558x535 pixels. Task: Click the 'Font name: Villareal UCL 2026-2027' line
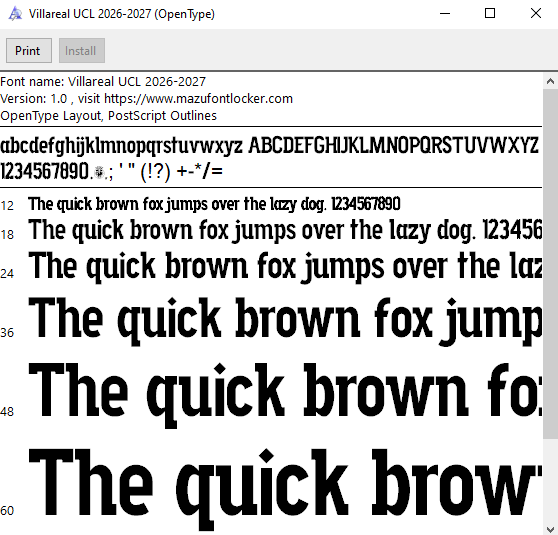(103, 82)
